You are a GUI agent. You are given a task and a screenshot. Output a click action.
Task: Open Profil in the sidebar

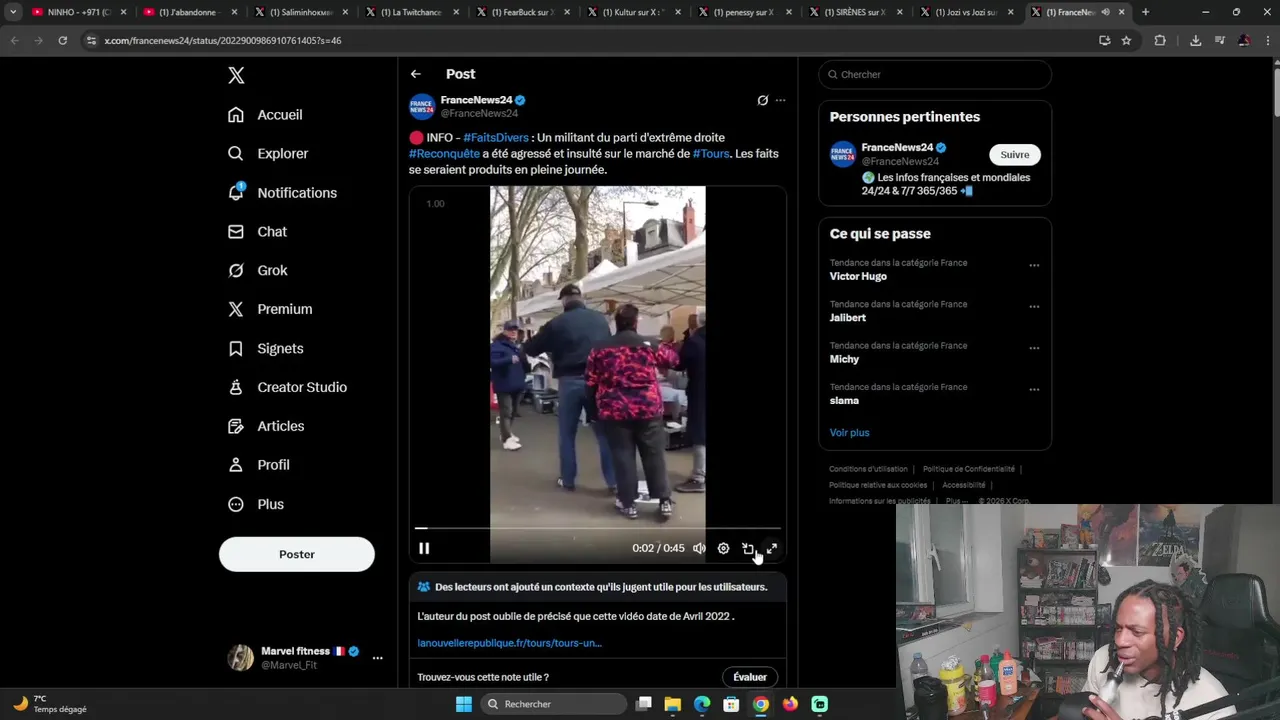coord(258,466)
